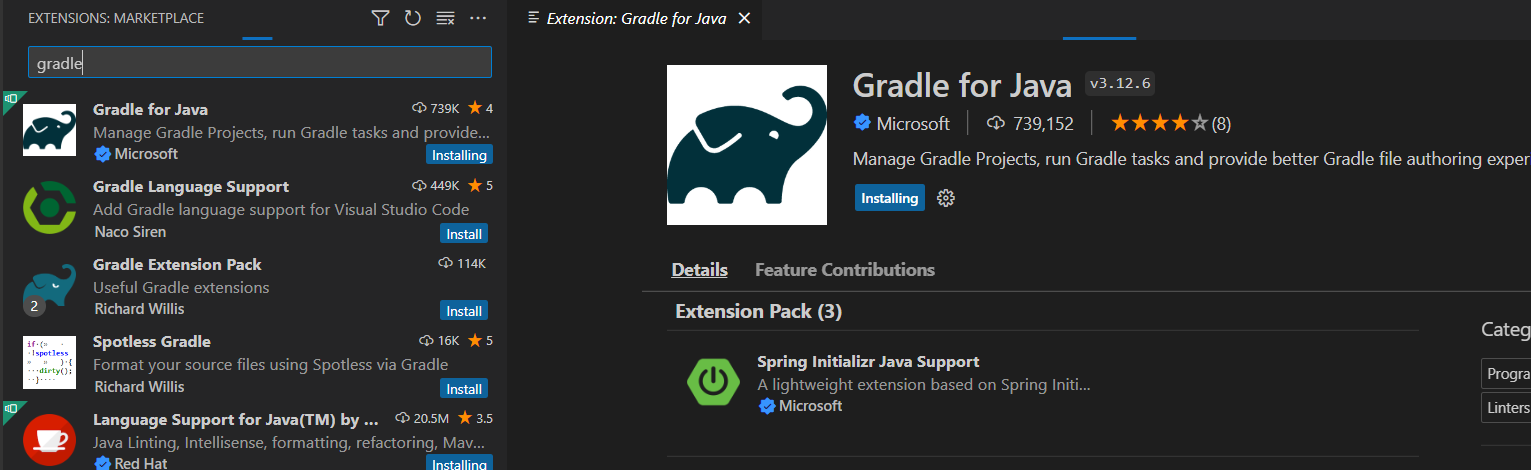
Task: Select the Extension: Gradle for Java editor tab
Action: tap(636, 19)
